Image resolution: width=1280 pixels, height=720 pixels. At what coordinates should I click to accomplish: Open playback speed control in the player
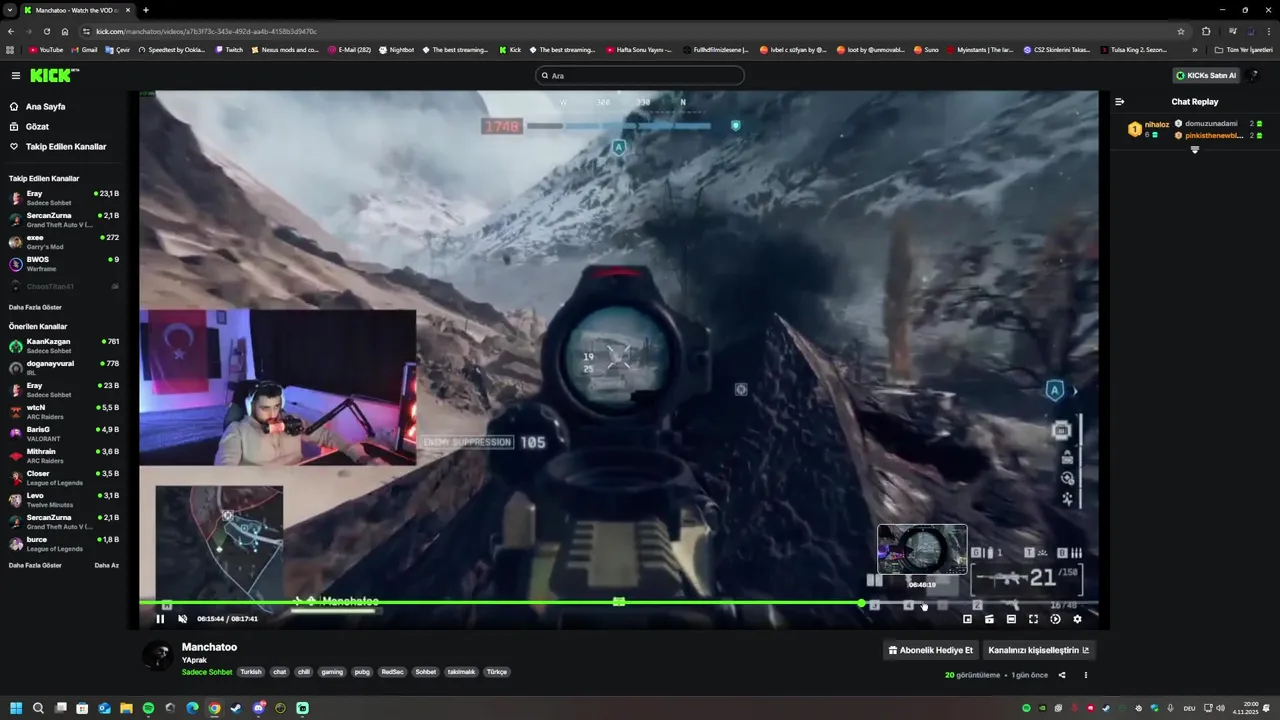(x=1055, y=619)
